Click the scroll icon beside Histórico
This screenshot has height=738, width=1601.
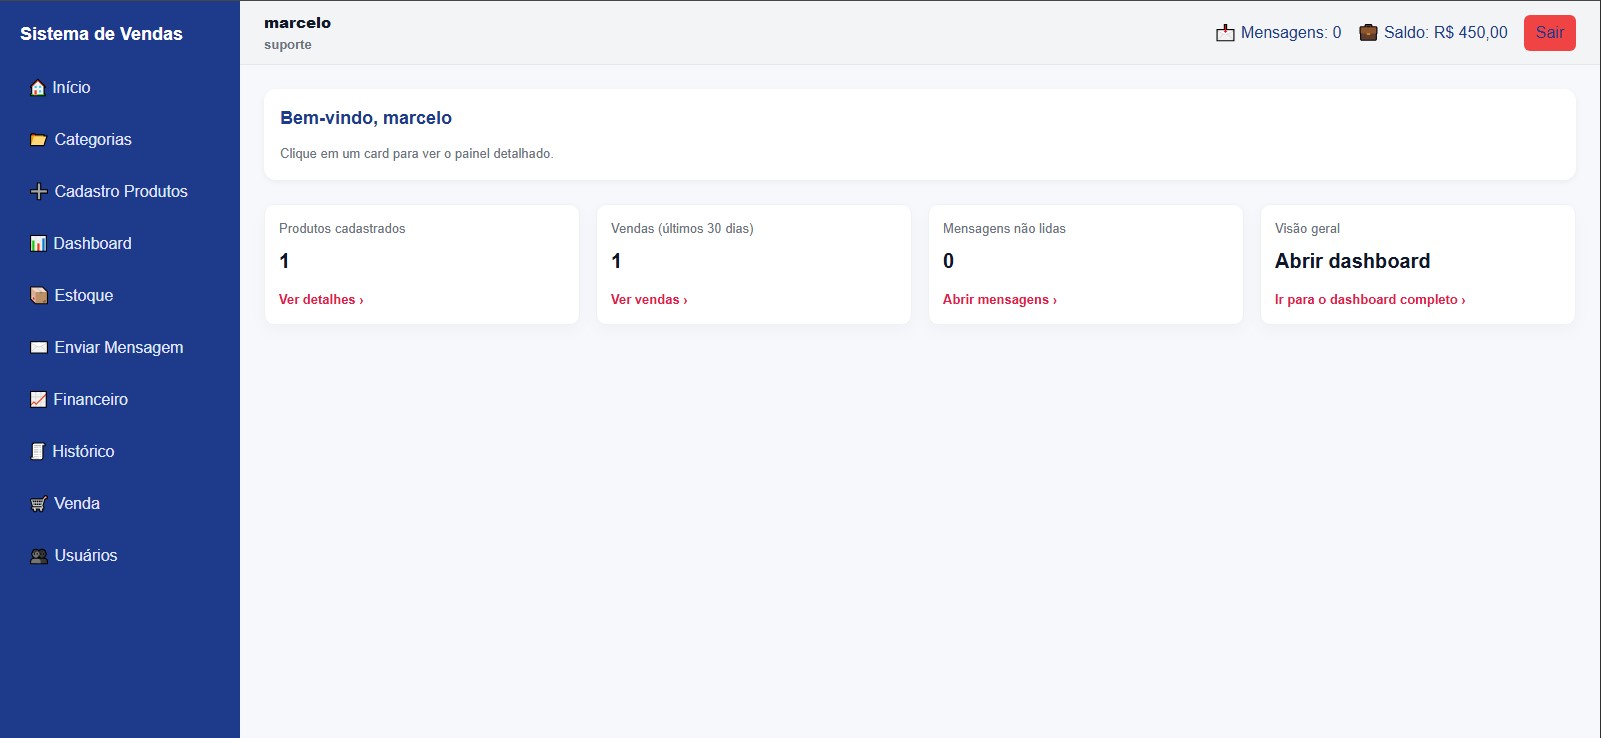(x=38, y=452)
